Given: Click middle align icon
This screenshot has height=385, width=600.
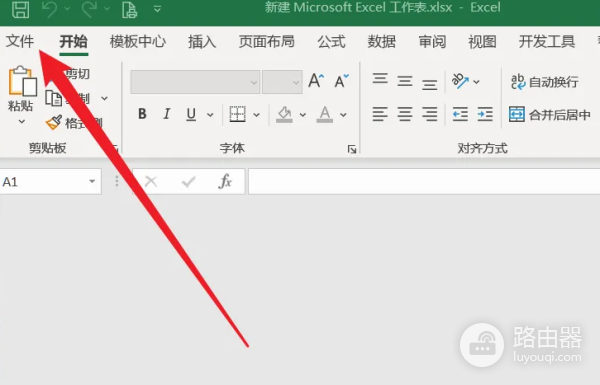Looking at the screenshot, I should 405,81.
